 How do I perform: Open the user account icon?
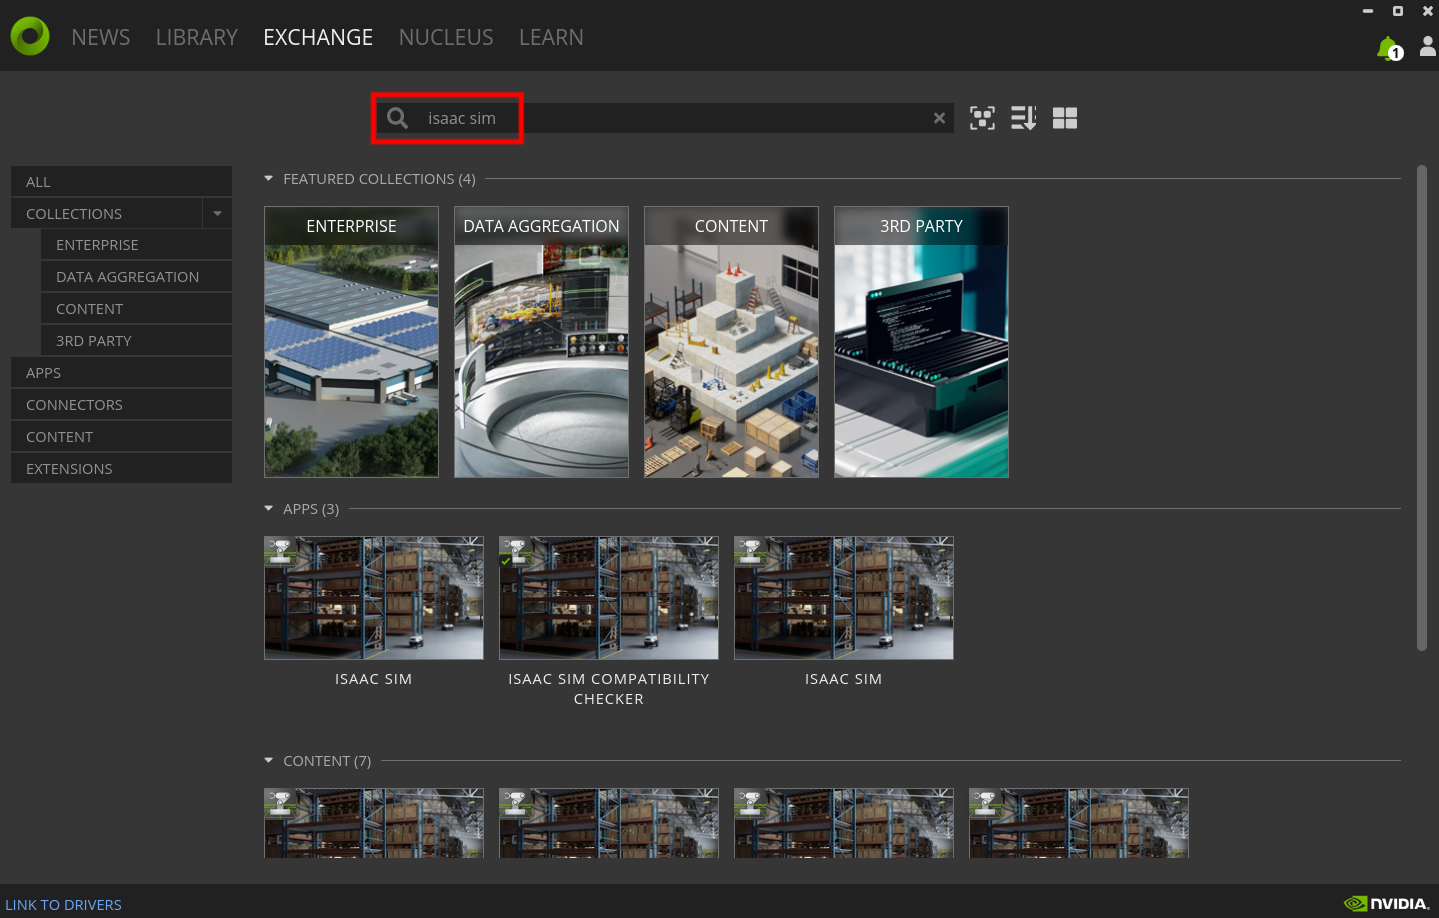point(1428,46)
